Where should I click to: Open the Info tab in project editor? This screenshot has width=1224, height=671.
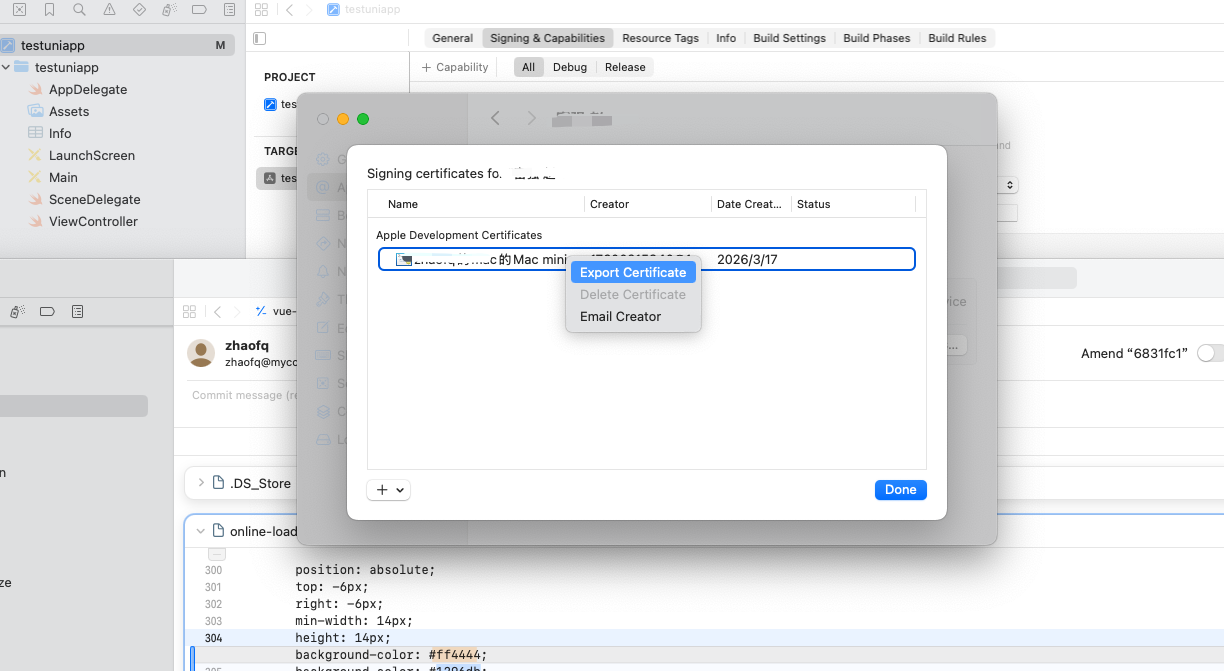click(x=726, y=38)
